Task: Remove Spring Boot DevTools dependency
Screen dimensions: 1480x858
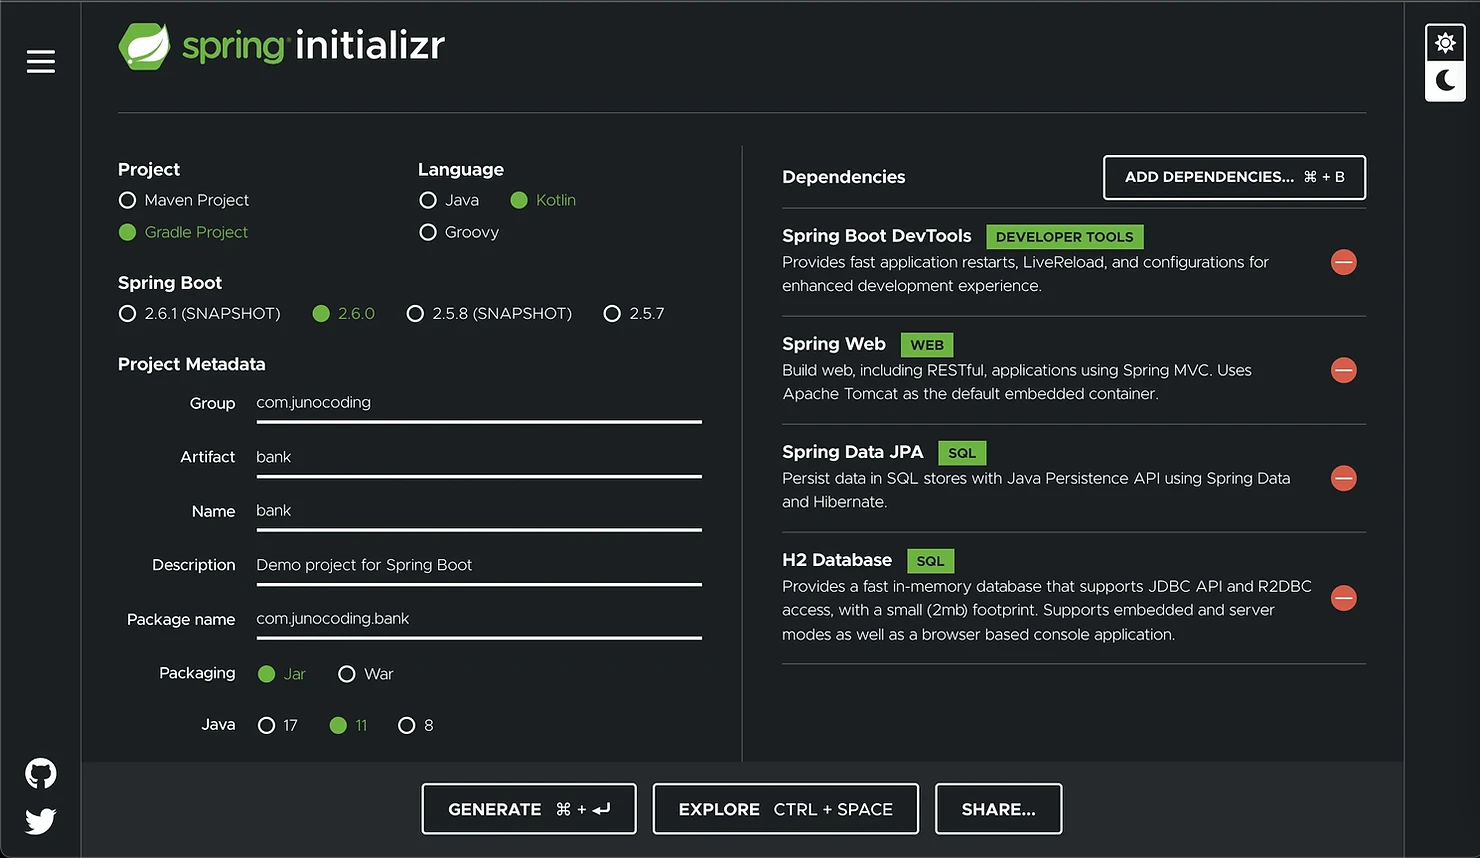Action: tap(1343, 262)
